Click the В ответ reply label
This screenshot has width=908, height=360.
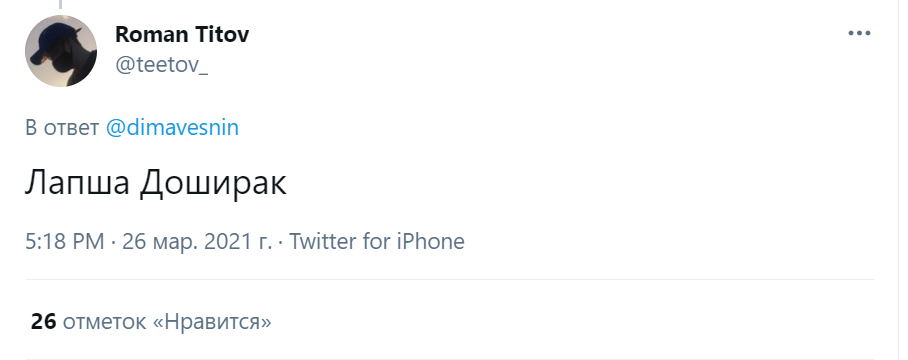pyautogui.click(x=62, y=127)
